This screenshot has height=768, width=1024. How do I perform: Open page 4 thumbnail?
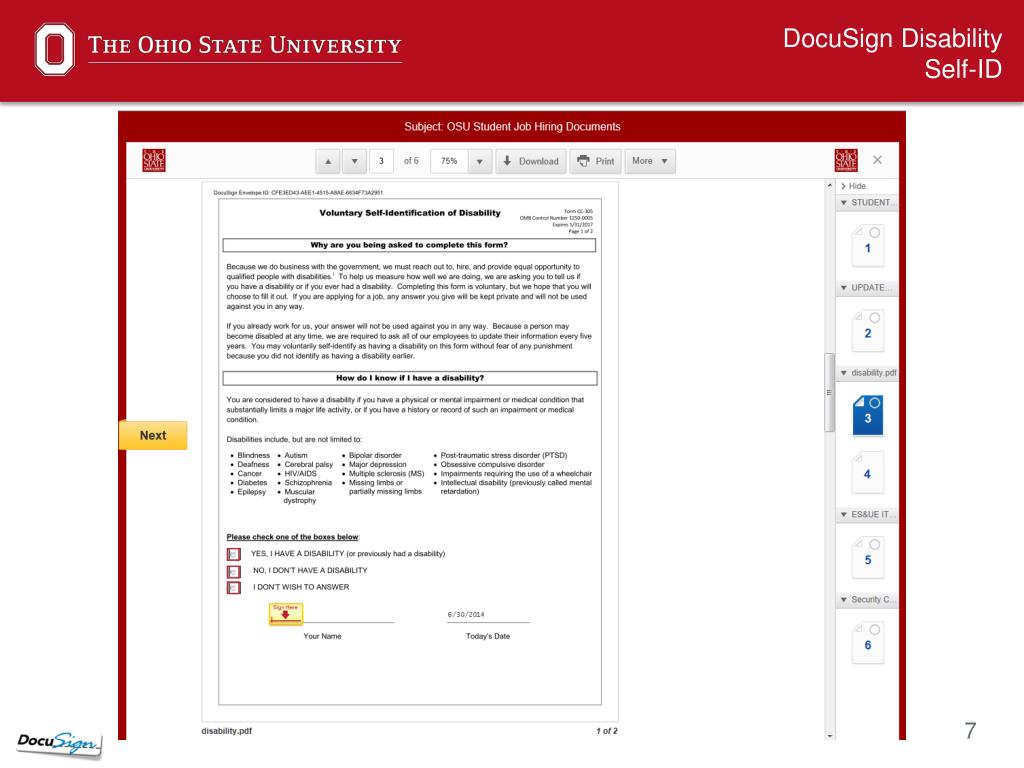(x=868, y=472)
